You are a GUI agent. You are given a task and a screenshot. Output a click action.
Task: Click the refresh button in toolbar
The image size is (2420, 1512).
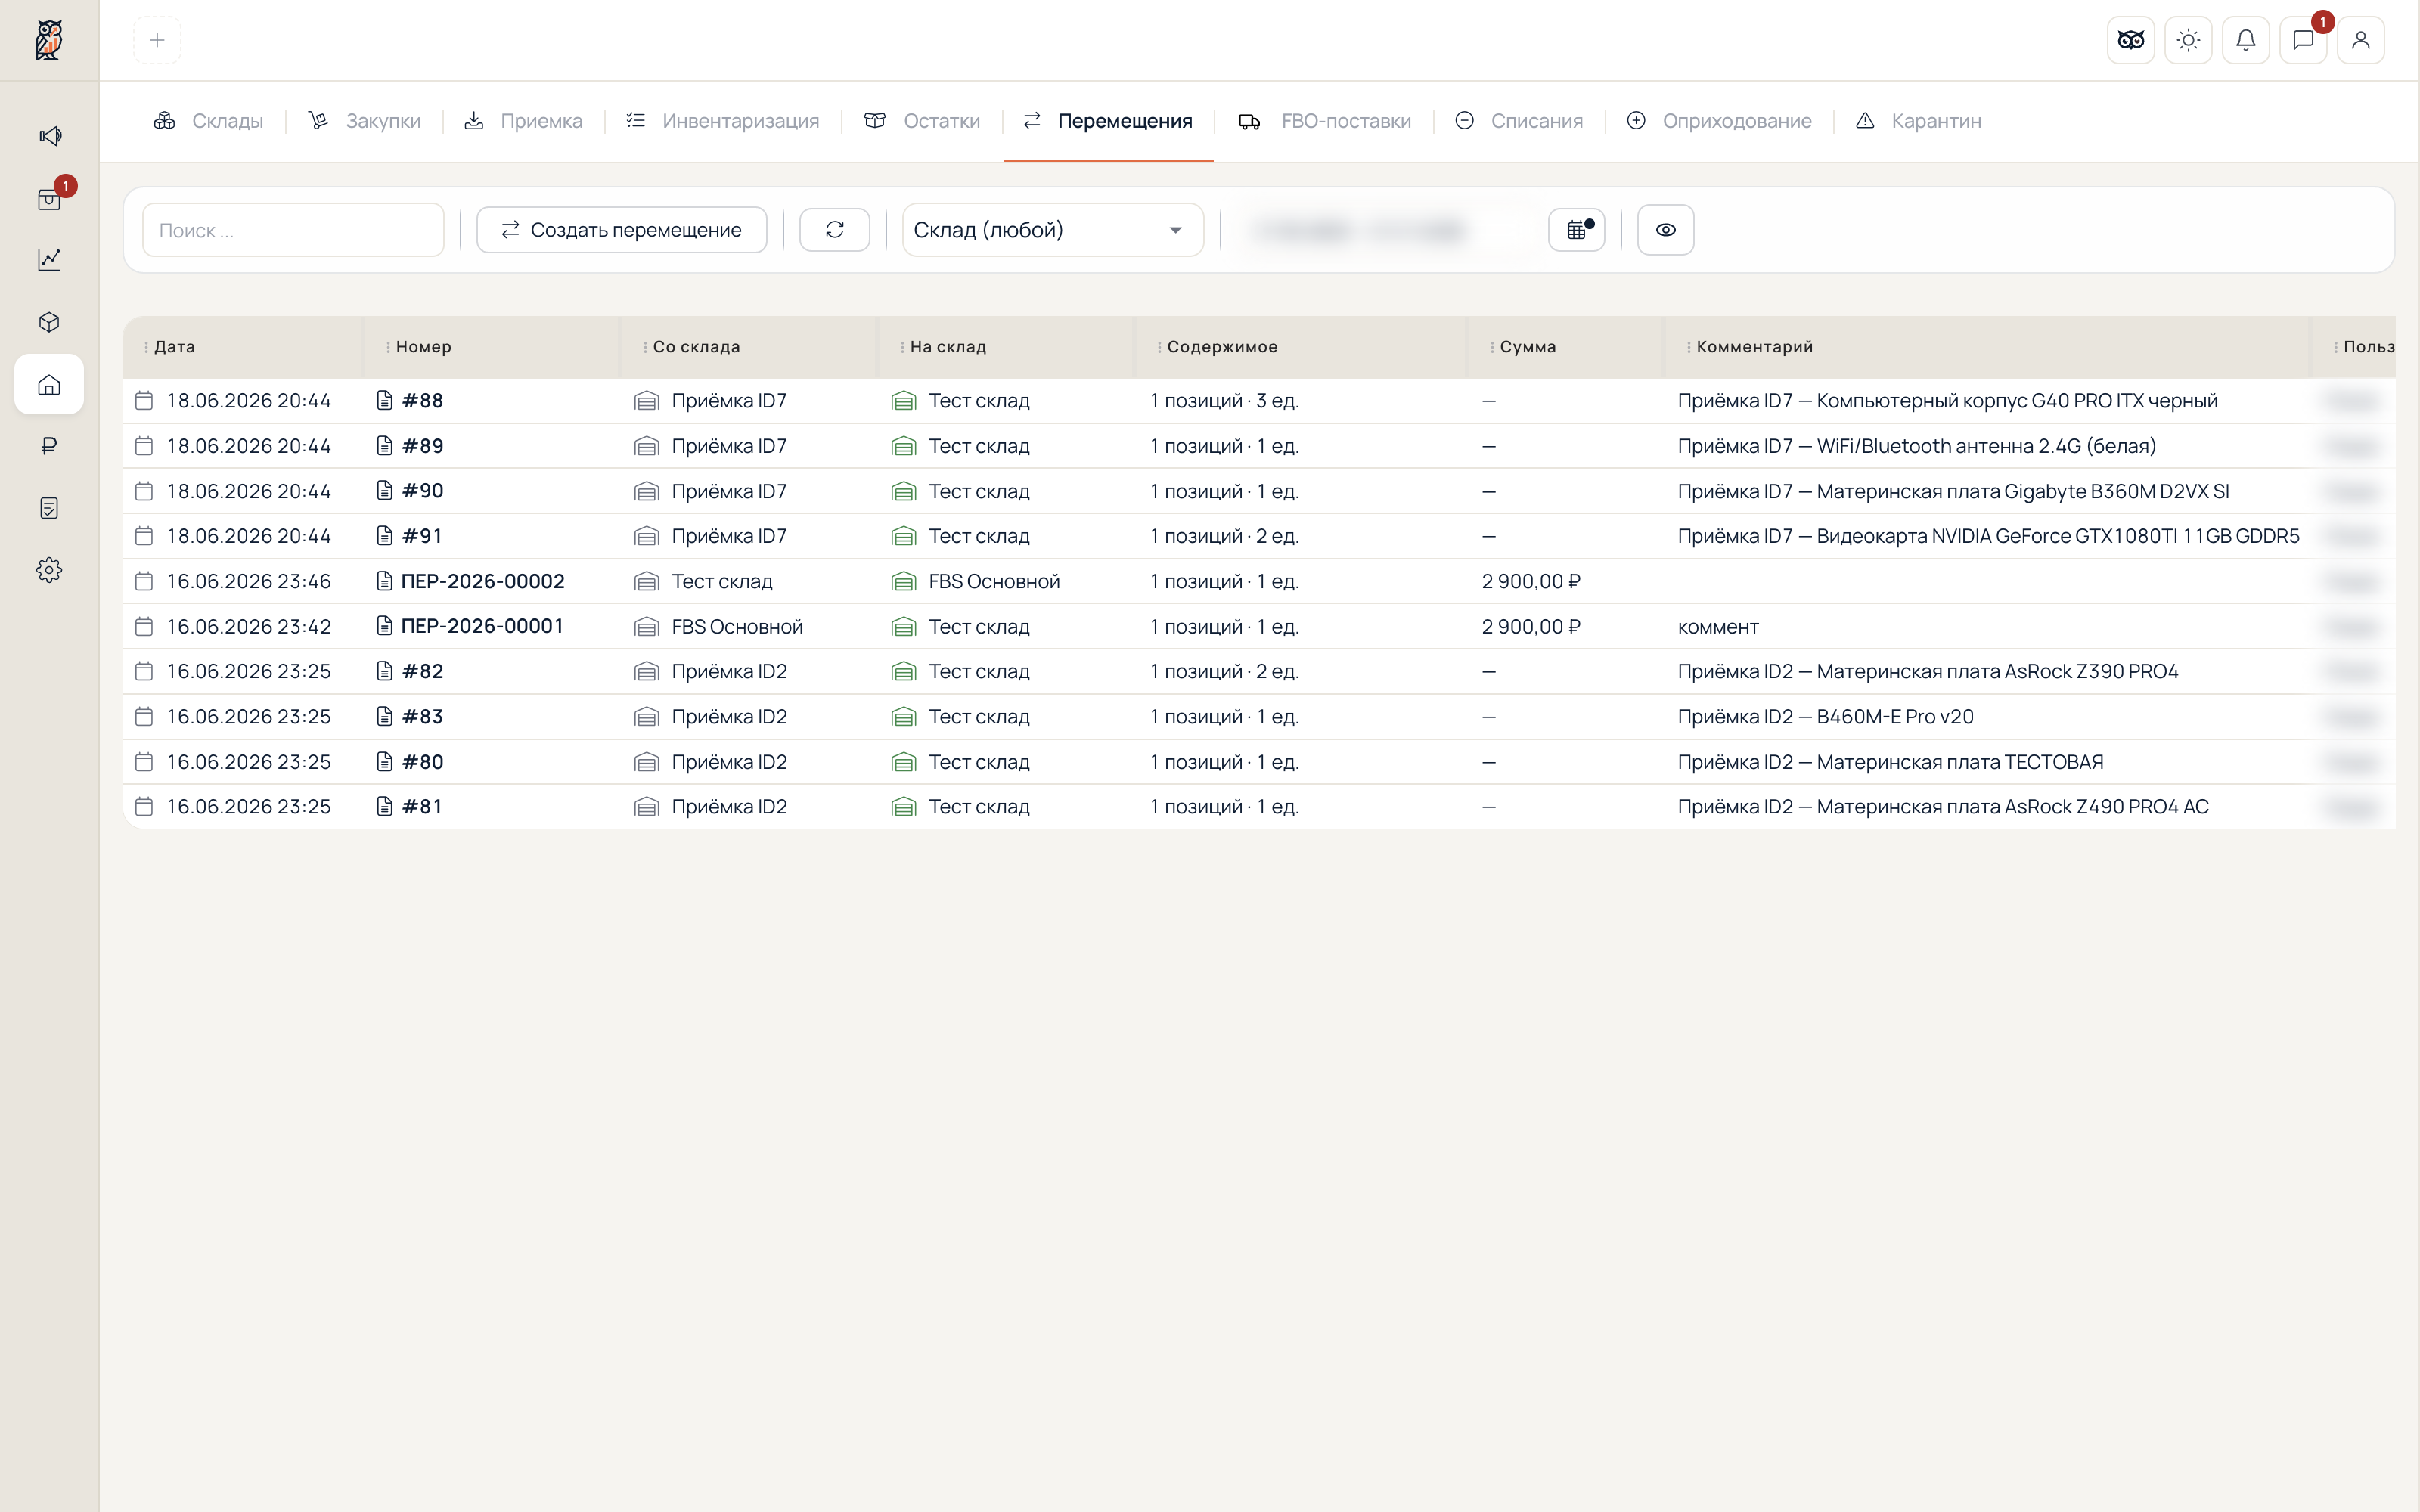tap(835, 230)
